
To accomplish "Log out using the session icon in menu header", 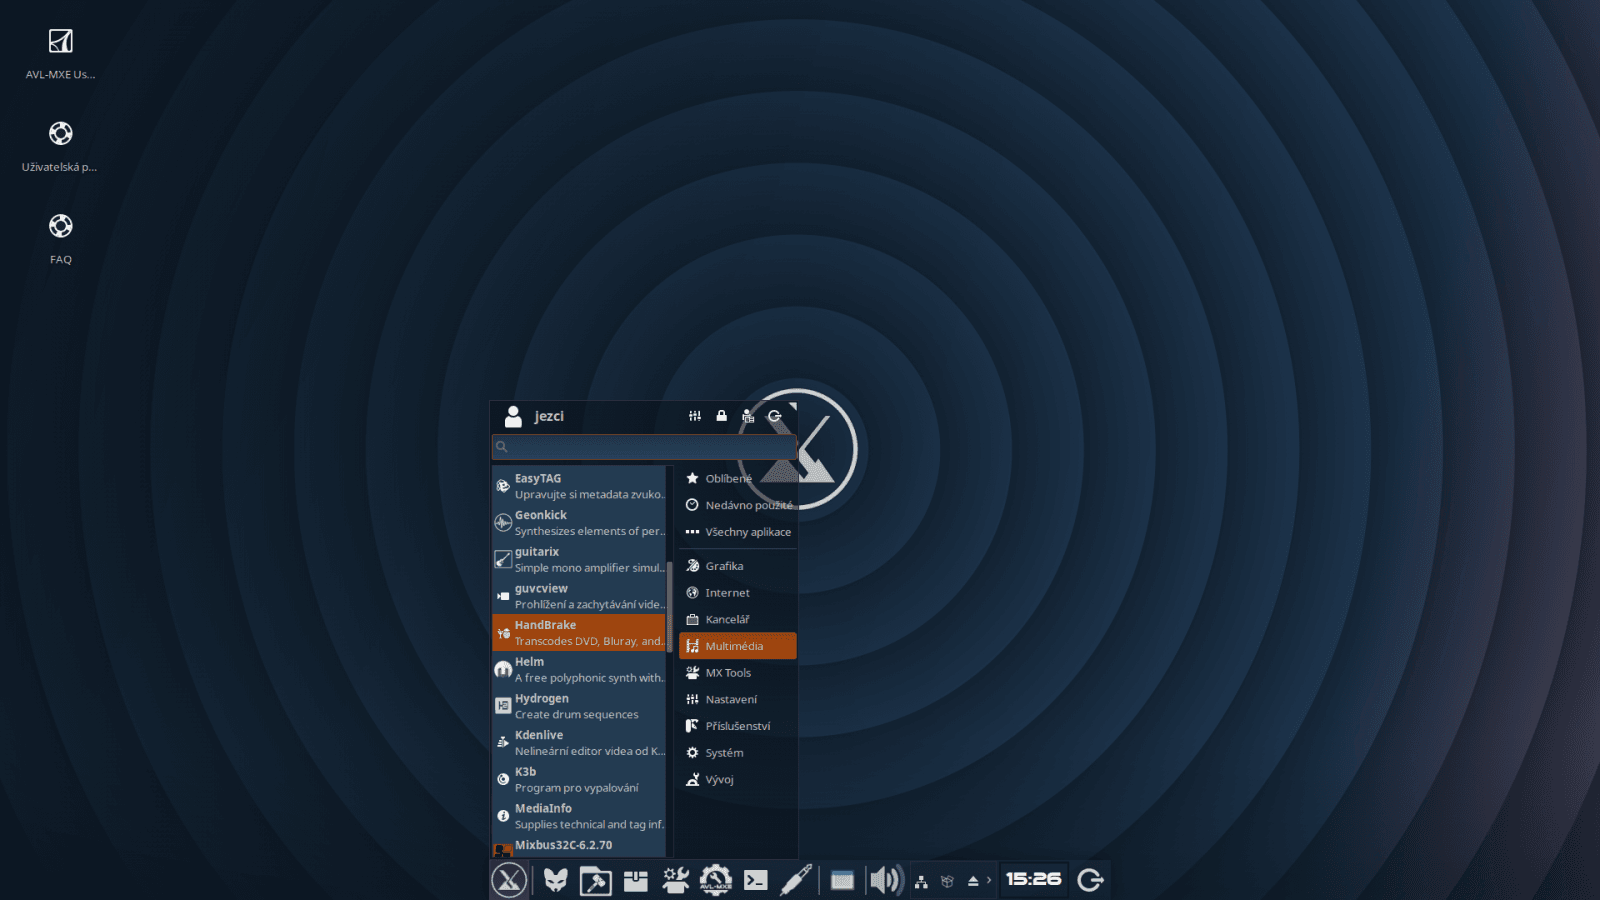I will [x=776, y=416].
